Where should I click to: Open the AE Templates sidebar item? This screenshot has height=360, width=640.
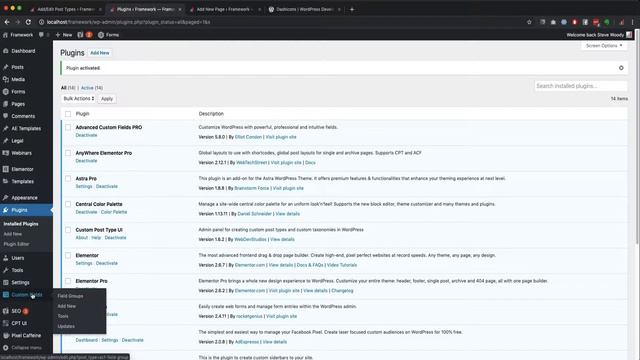coord(26,129)
